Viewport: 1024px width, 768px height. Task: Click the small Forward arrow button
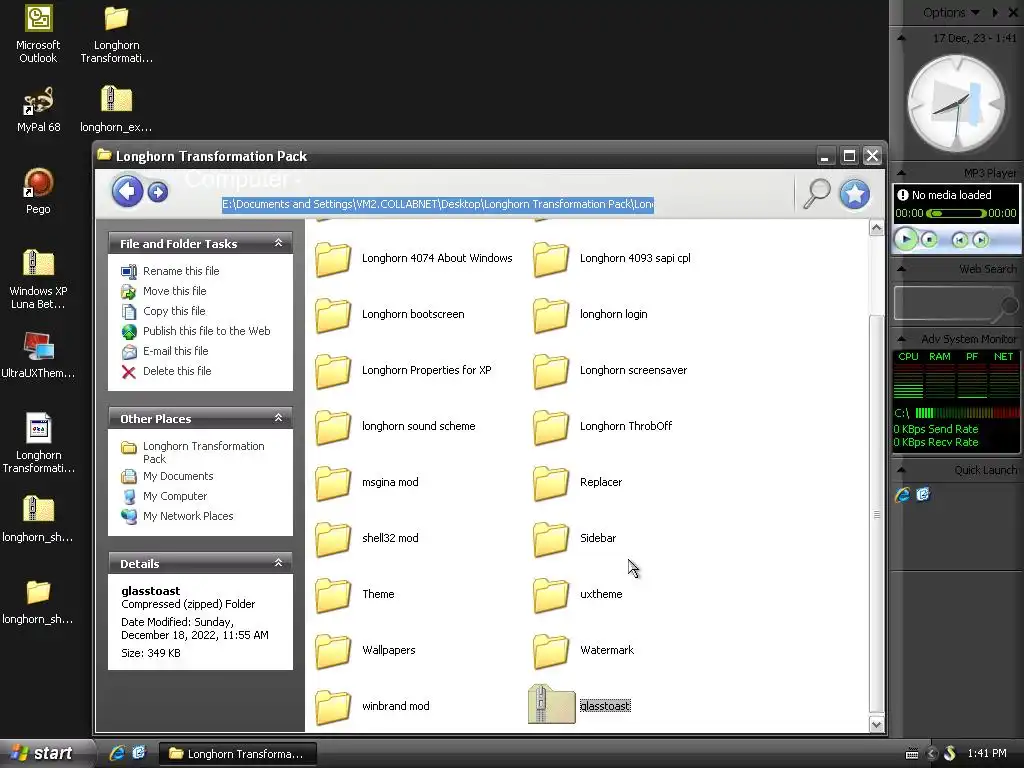tap(157, 192)
